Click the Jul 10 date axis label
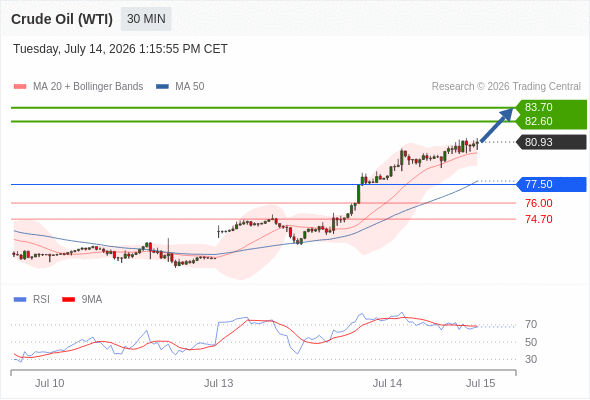This screenshot has width=590, height=400. 50,383
